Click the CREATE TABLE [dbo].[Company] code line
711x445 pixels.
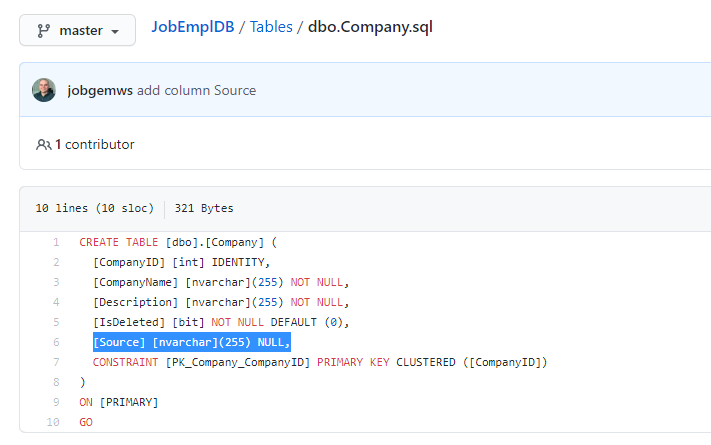click(178, 242)
